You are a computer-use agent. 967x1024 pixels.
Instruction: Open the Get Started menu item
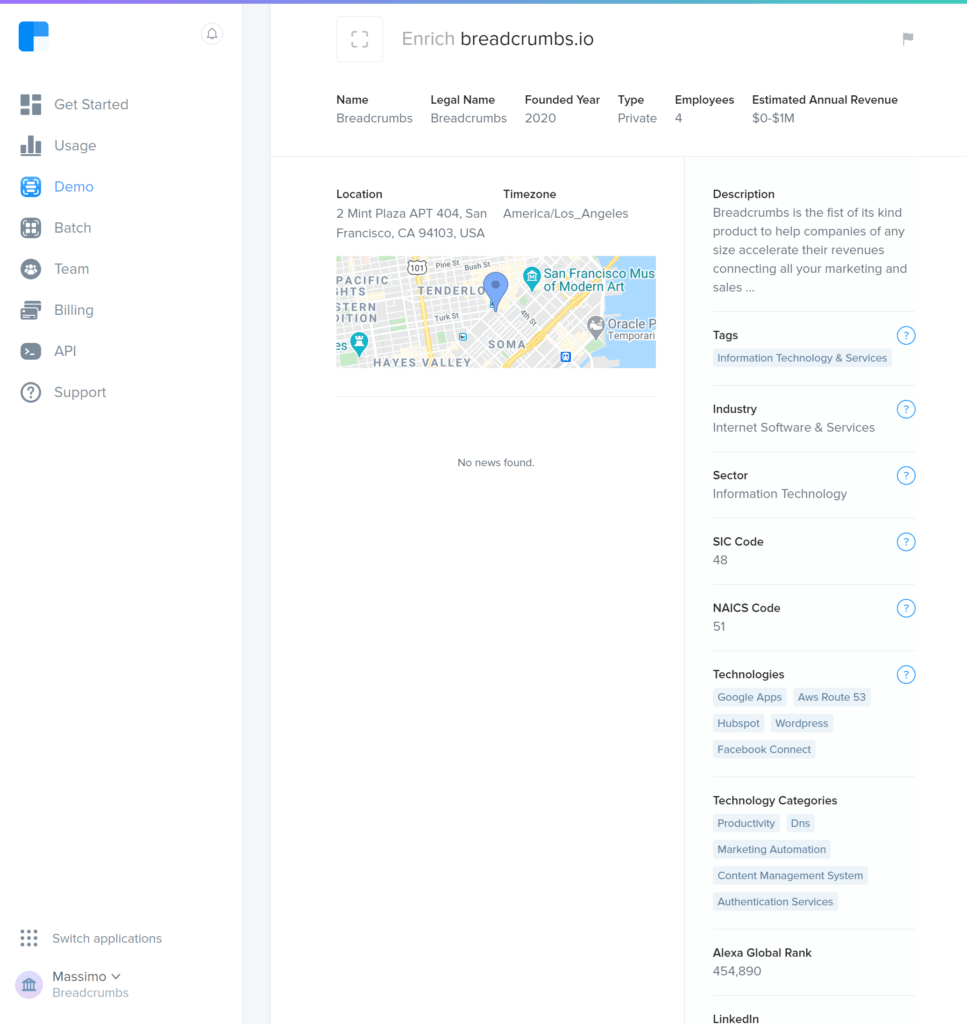(x=91, y=104)
